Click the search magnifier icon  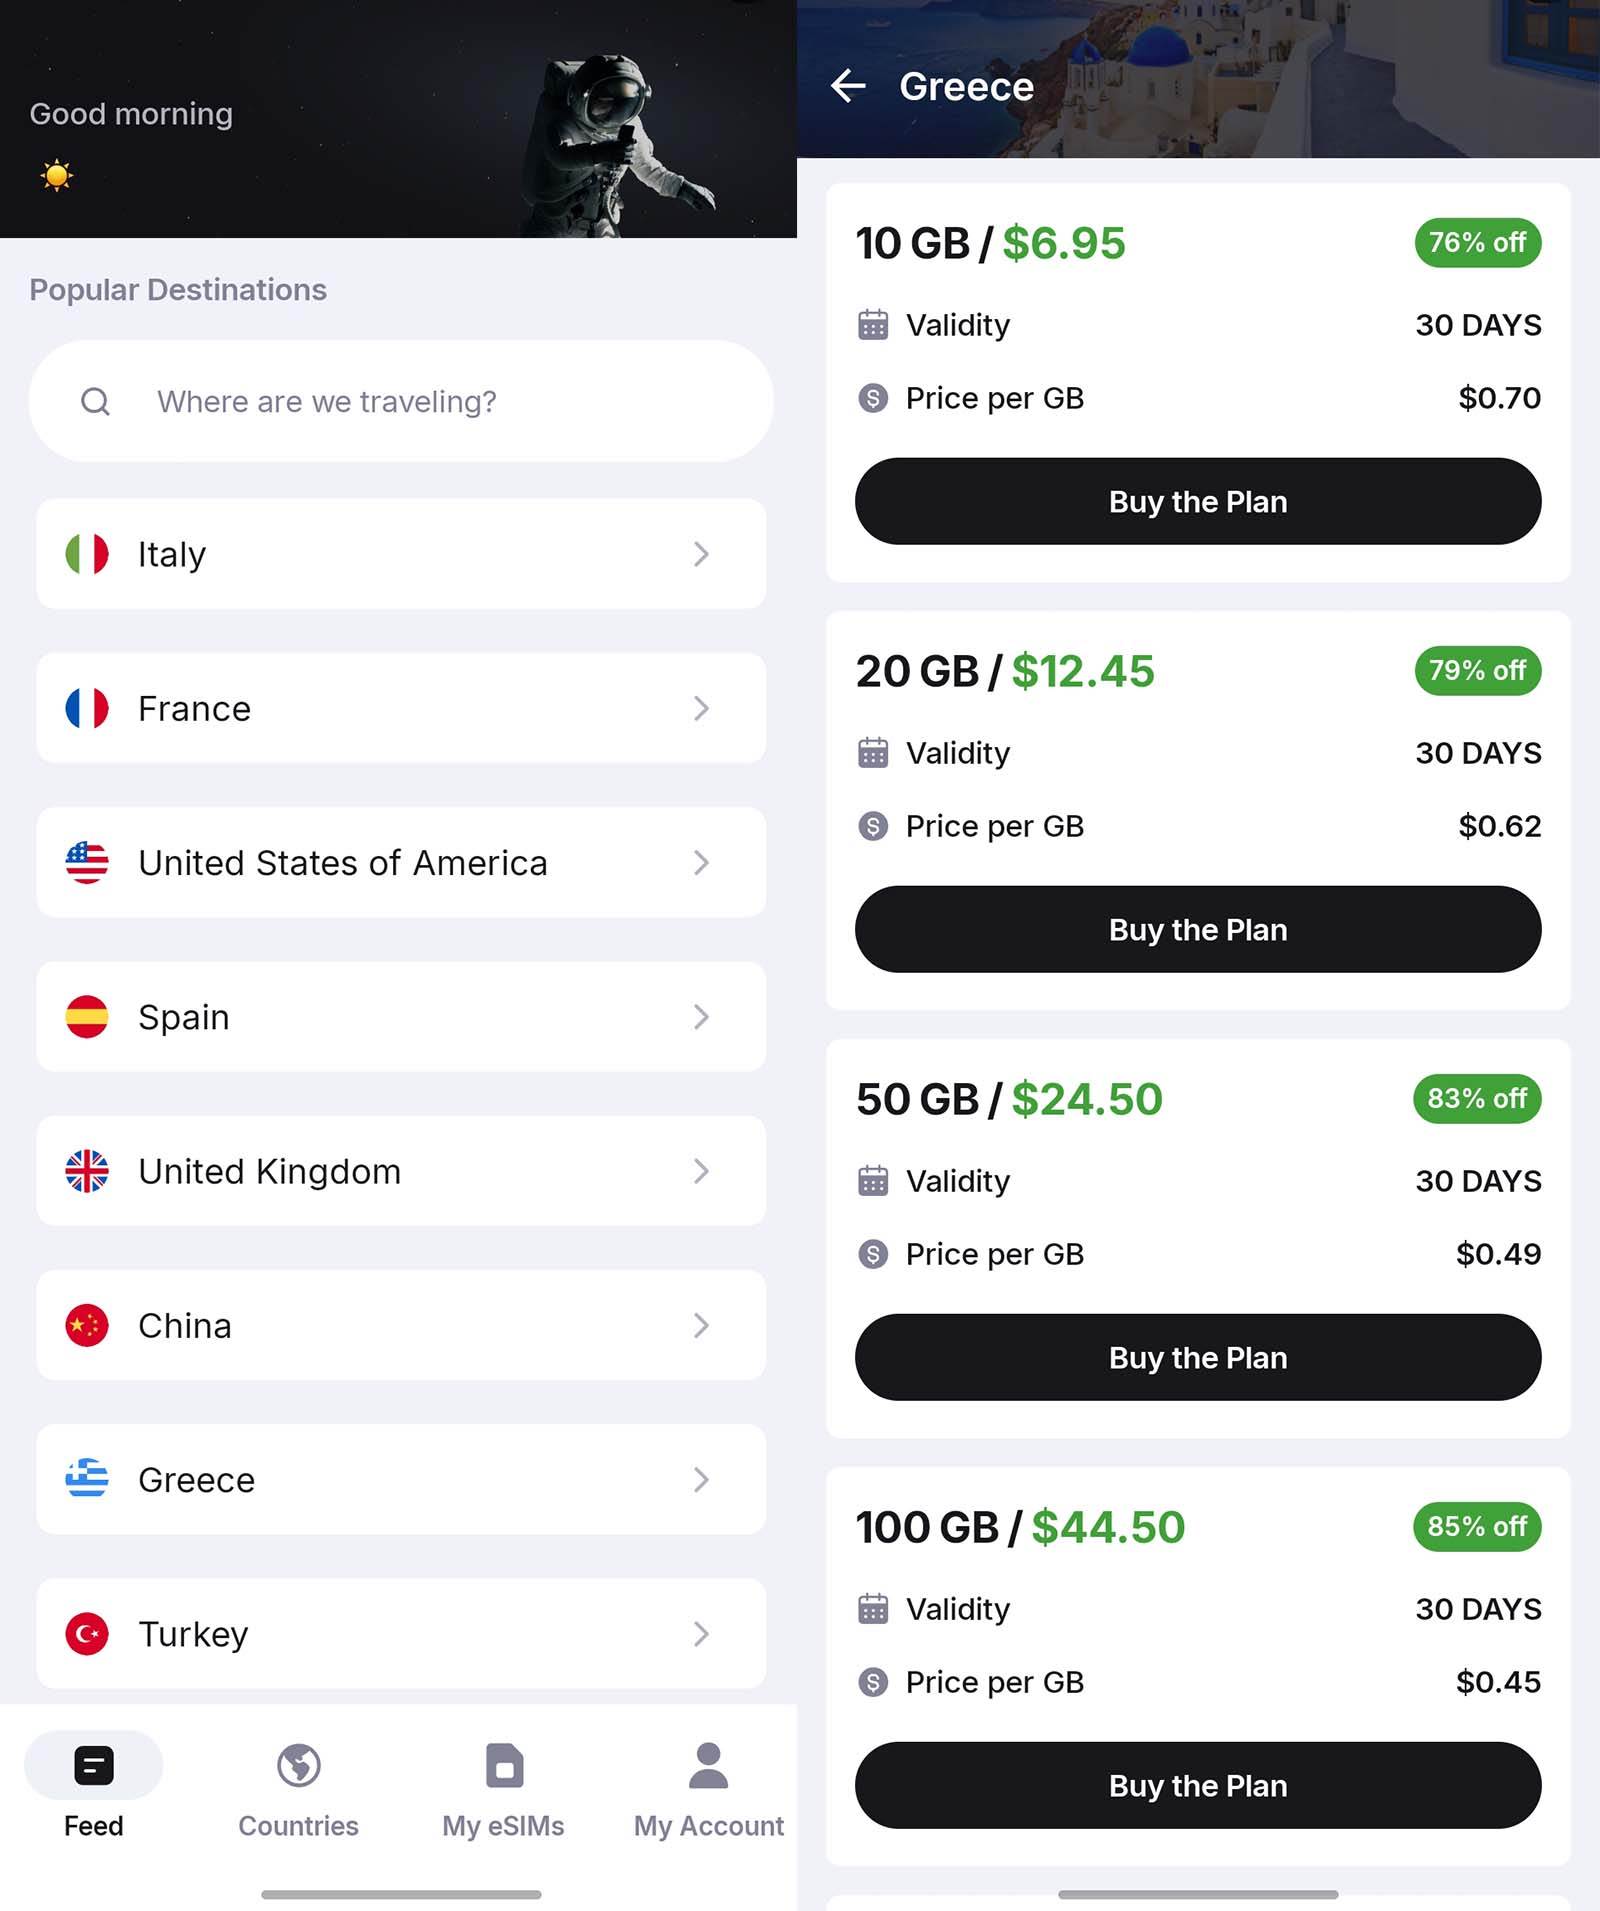pyautogui.click(x=95, y=402)
